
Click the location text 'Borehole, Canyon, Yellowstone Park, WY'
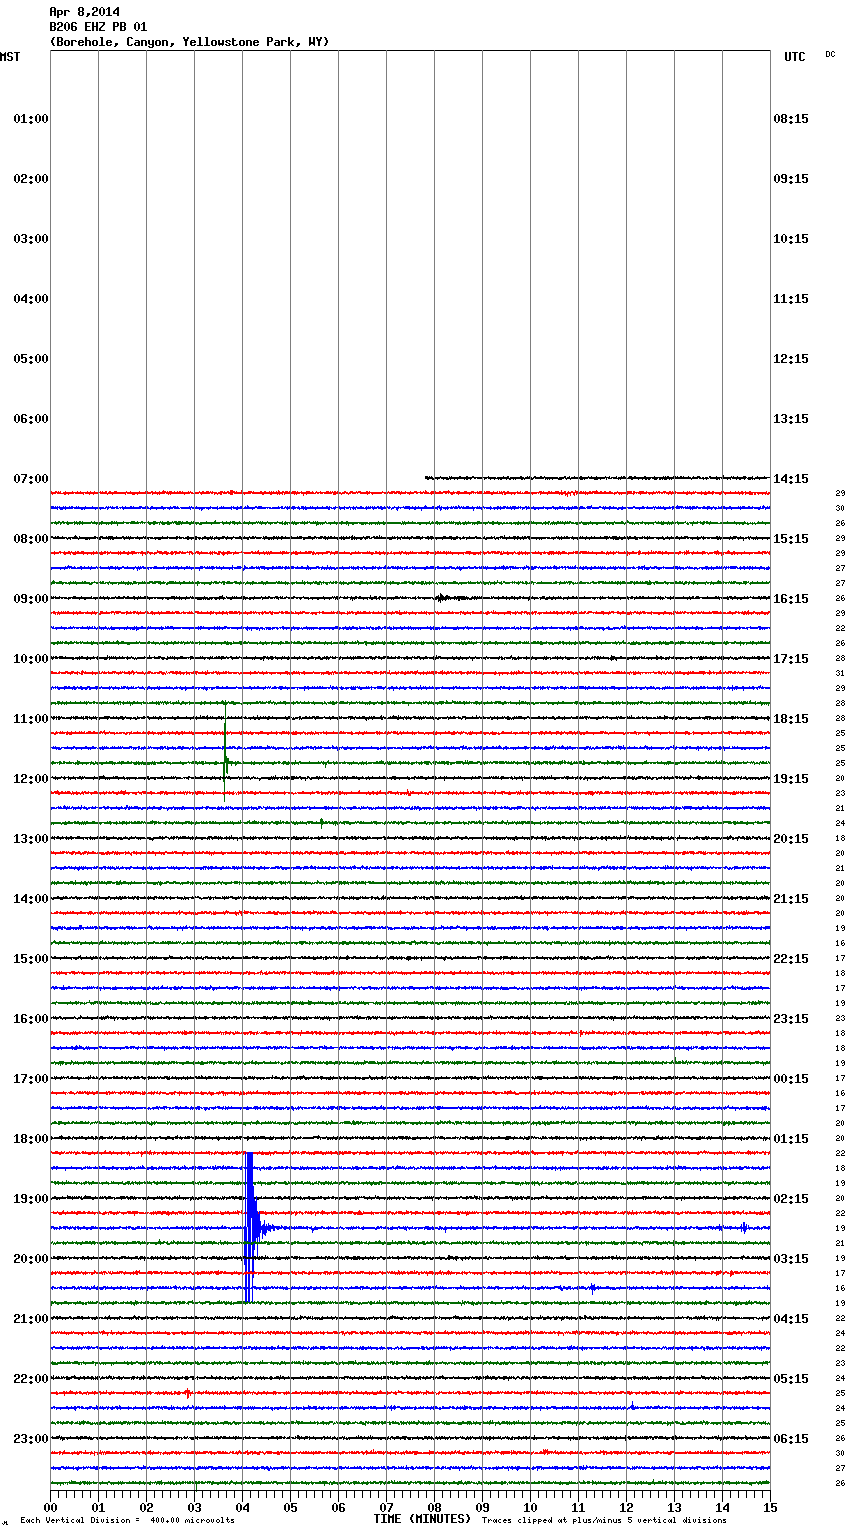[189, 42]
